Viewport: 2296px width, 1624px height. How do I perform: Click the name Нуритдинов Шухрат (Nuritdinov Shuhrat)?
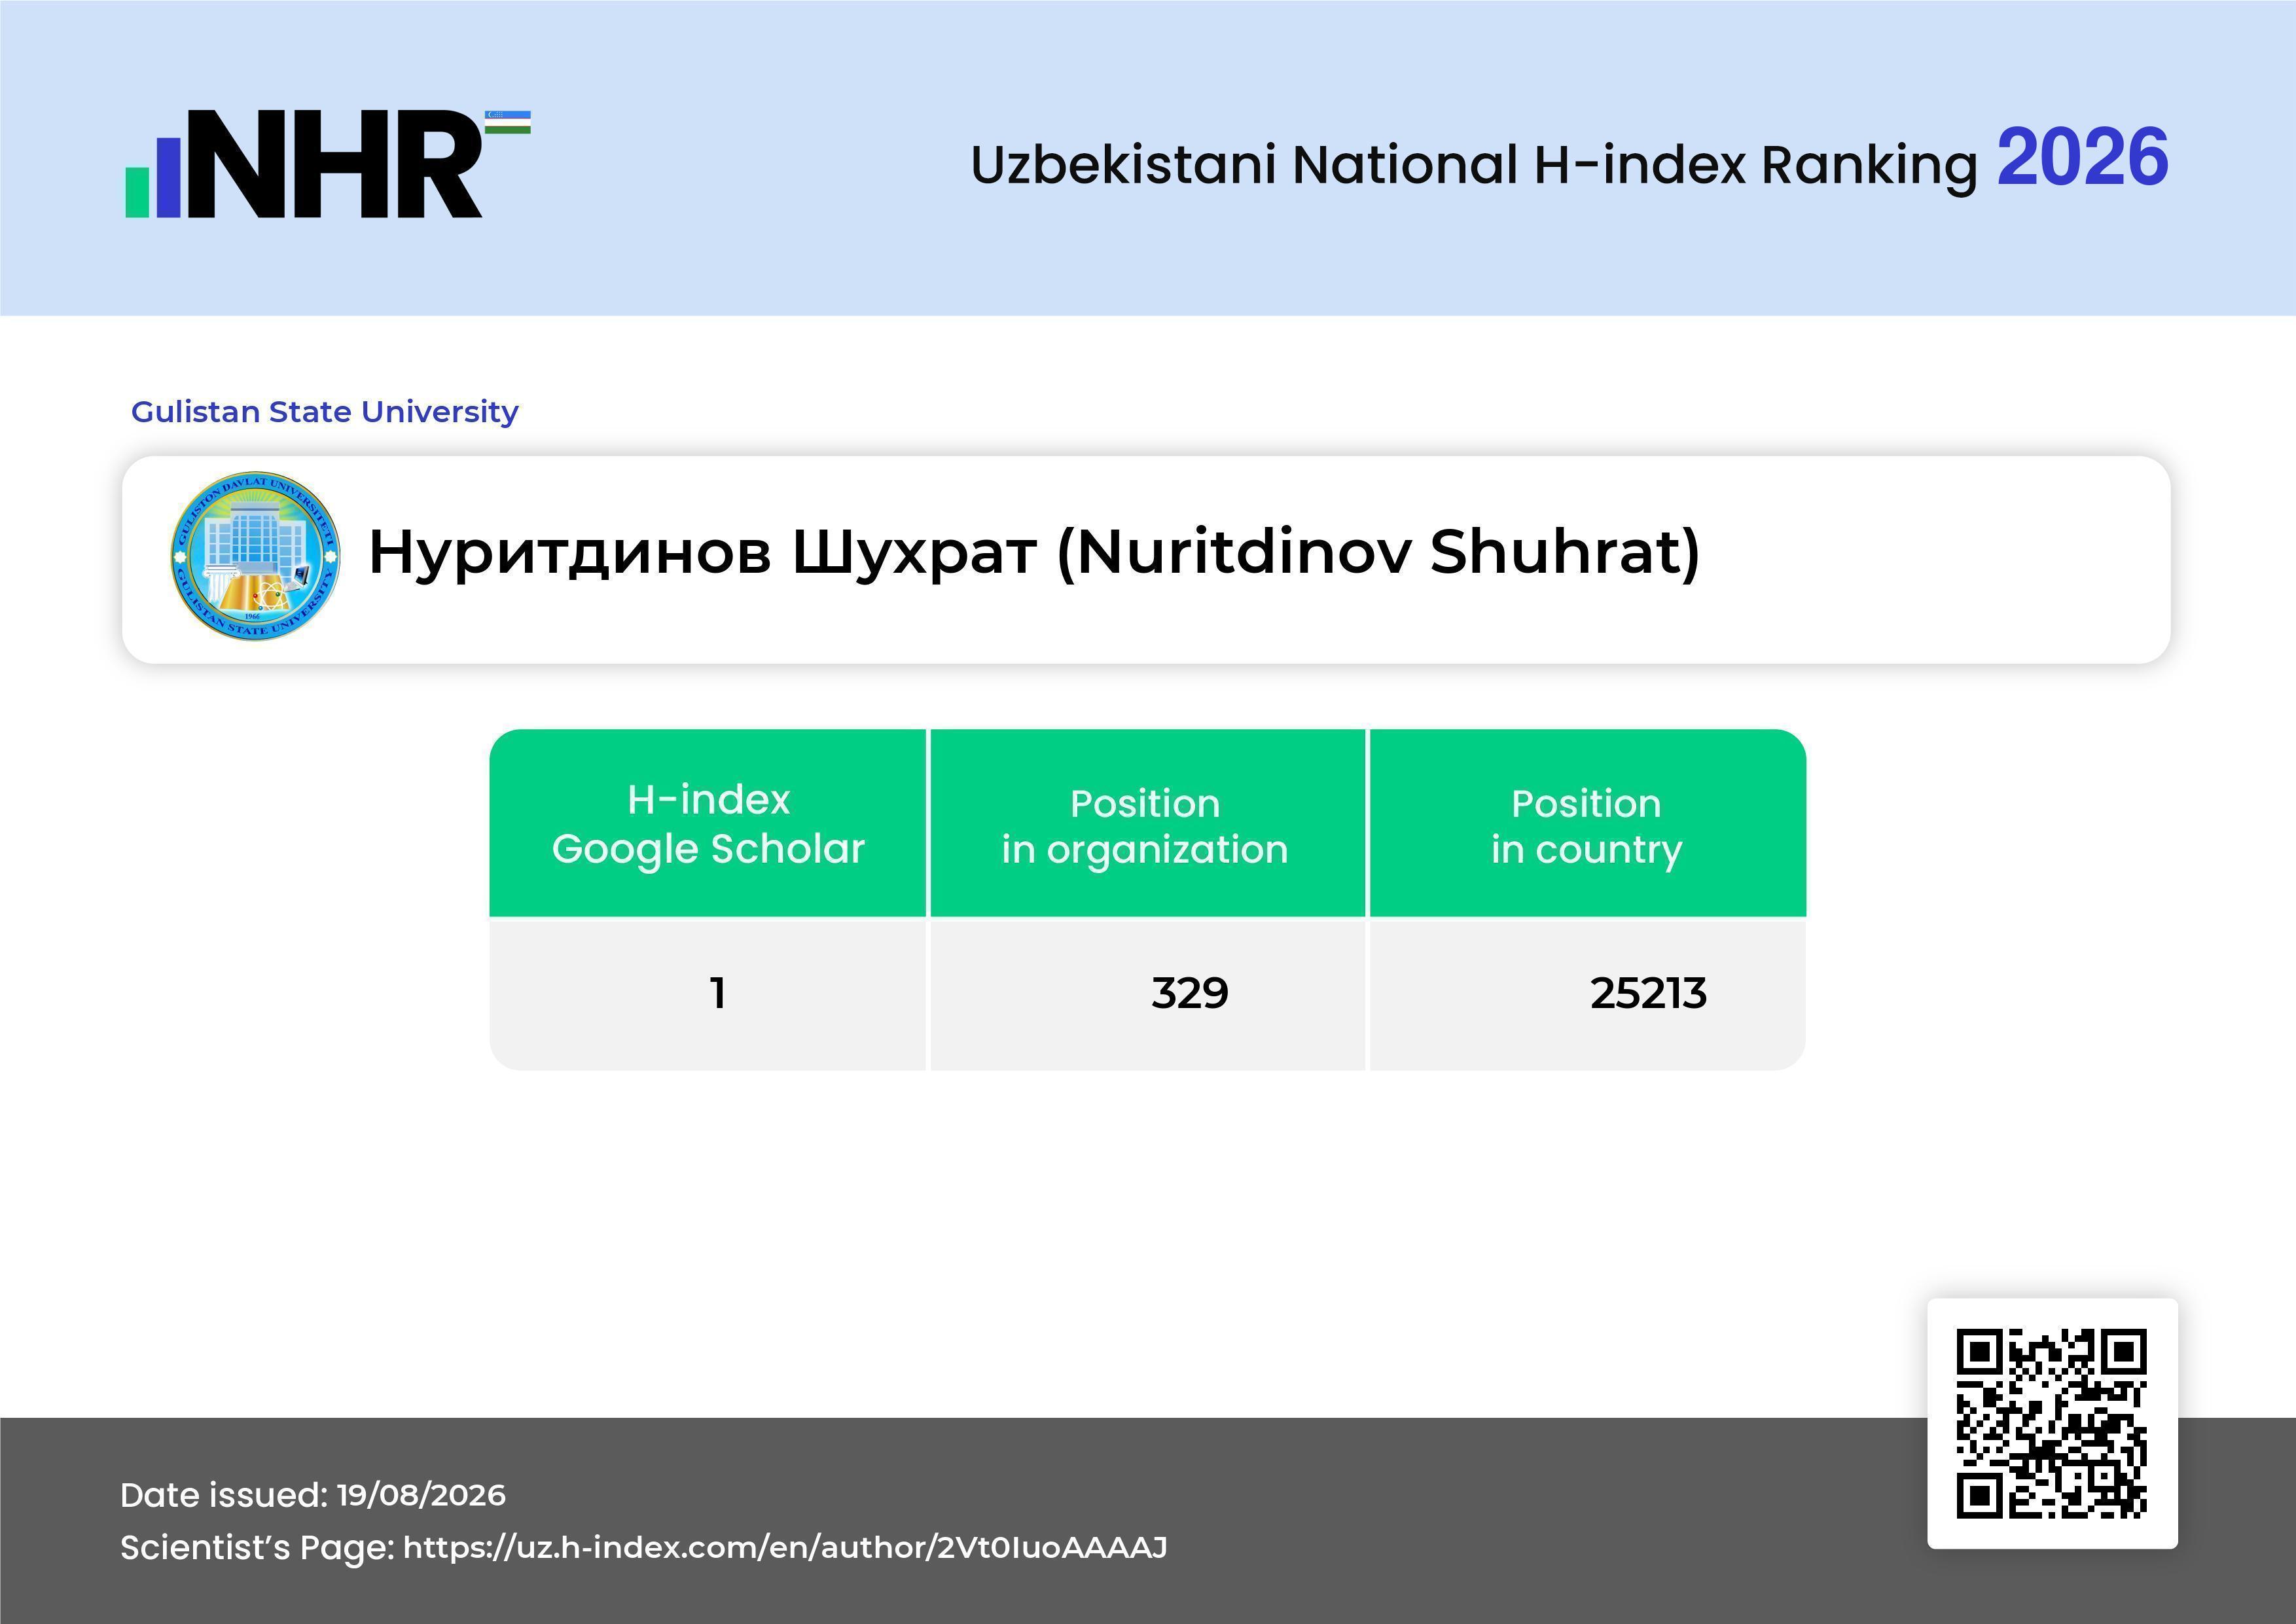click(x=1034, y=552)
